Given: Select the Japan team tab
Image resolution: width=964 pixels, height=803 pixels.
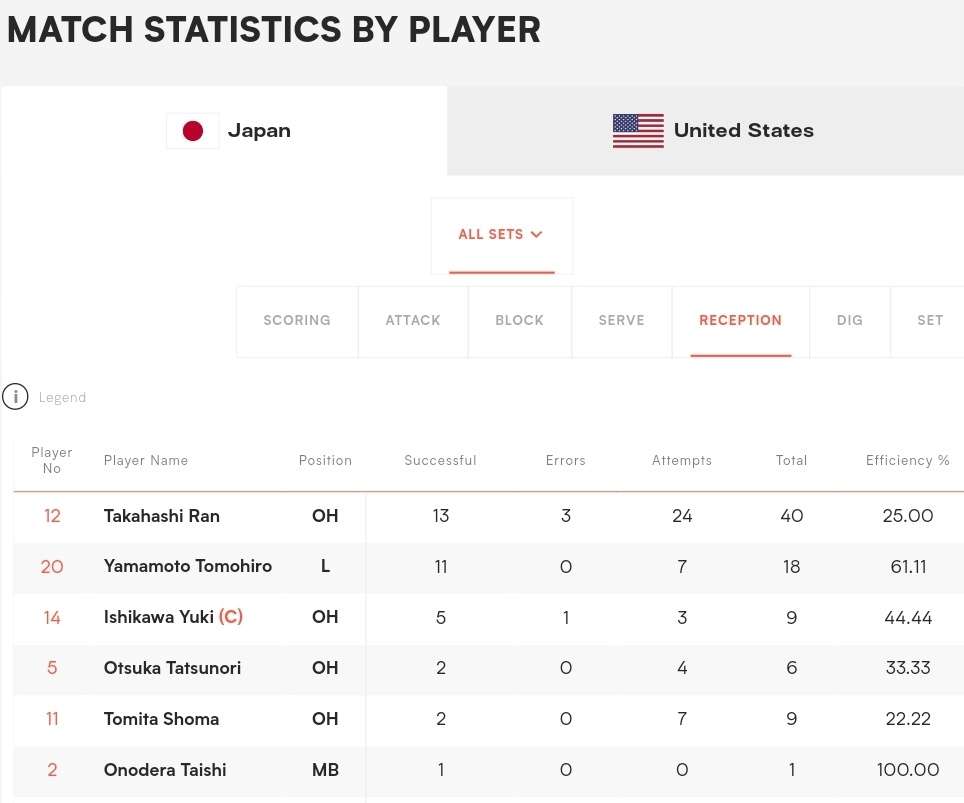Looking at the screenshot, I should (x=224, y=131).
